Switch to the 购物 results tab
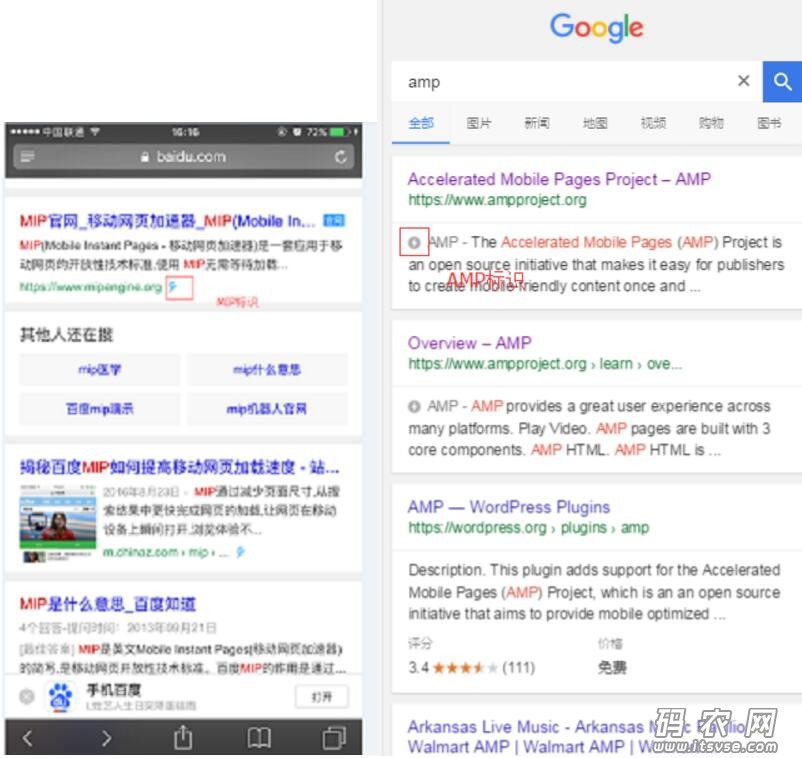This screenshot has width=802, height=758. click(711, 123)
